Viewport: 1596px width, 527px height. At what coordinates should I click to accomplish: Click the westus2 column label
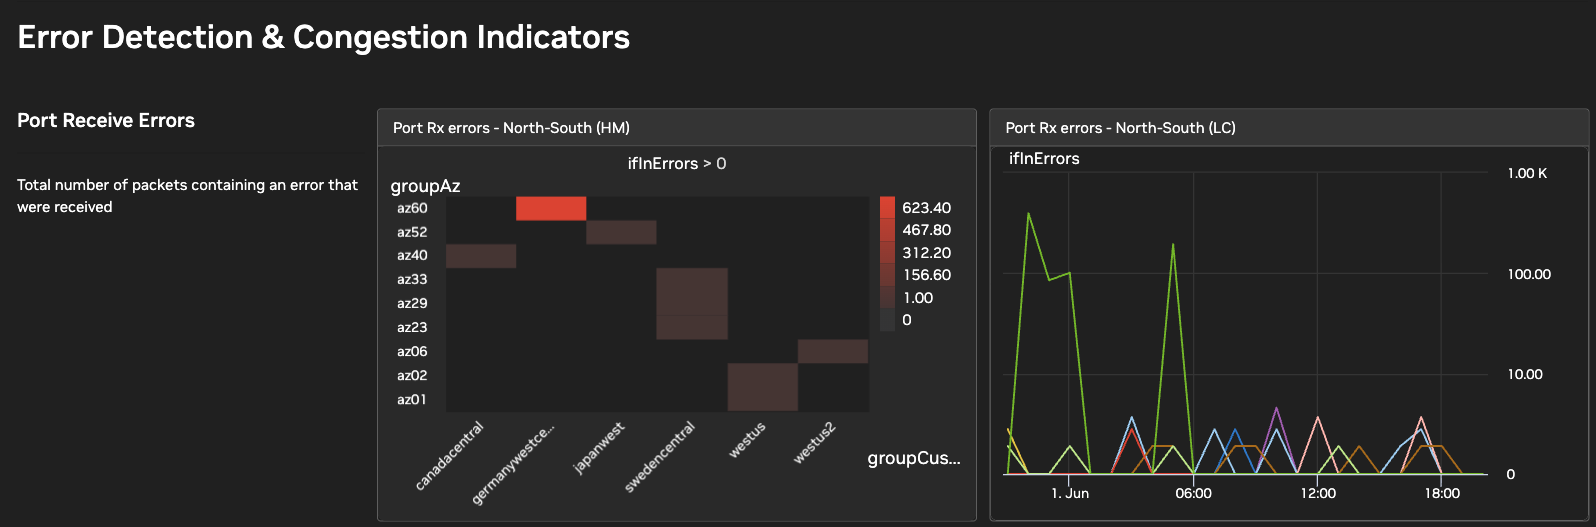click(814, 443)
